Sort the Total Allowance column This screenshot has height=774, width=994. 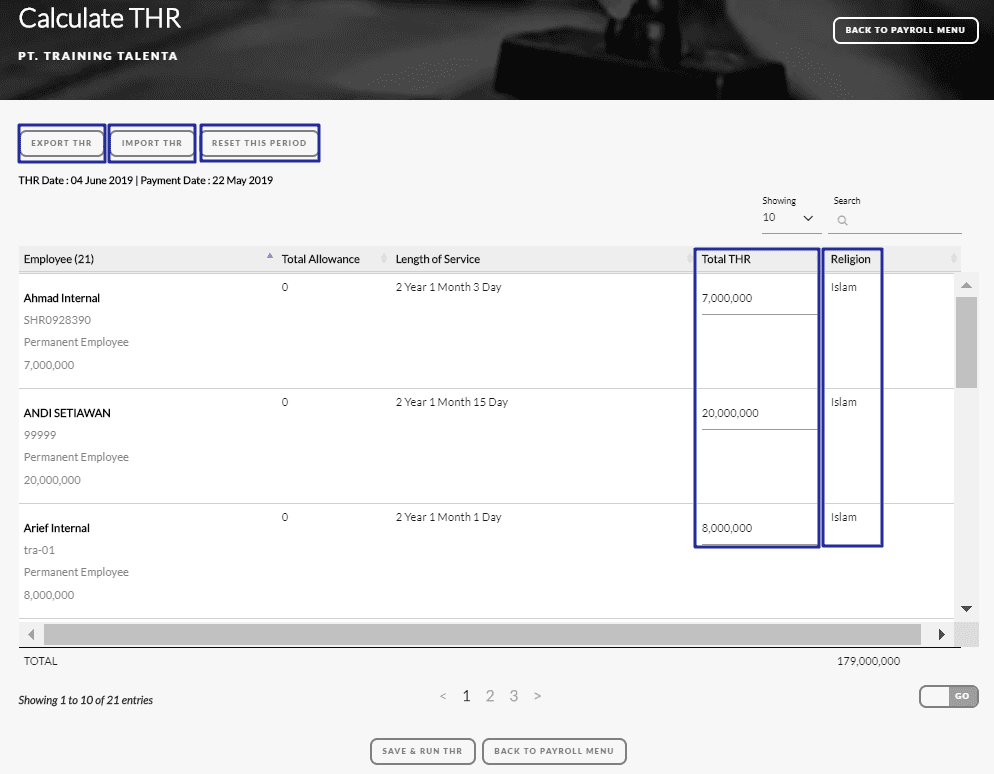[x=385, y=259]
